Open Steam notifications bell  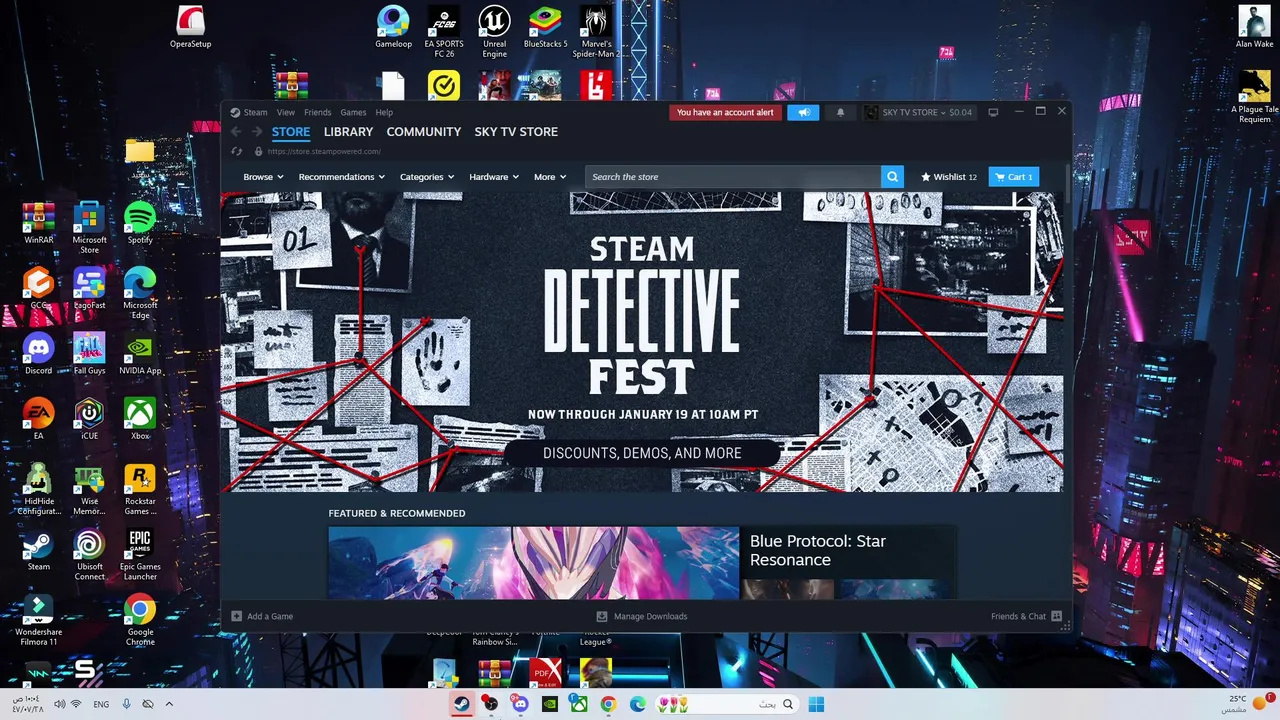[840, 112]
